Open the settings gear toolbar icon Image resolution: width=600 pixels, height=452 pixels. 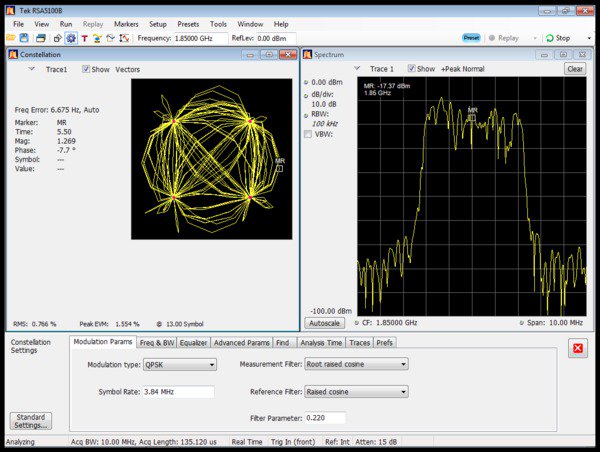tap(71, 38)
